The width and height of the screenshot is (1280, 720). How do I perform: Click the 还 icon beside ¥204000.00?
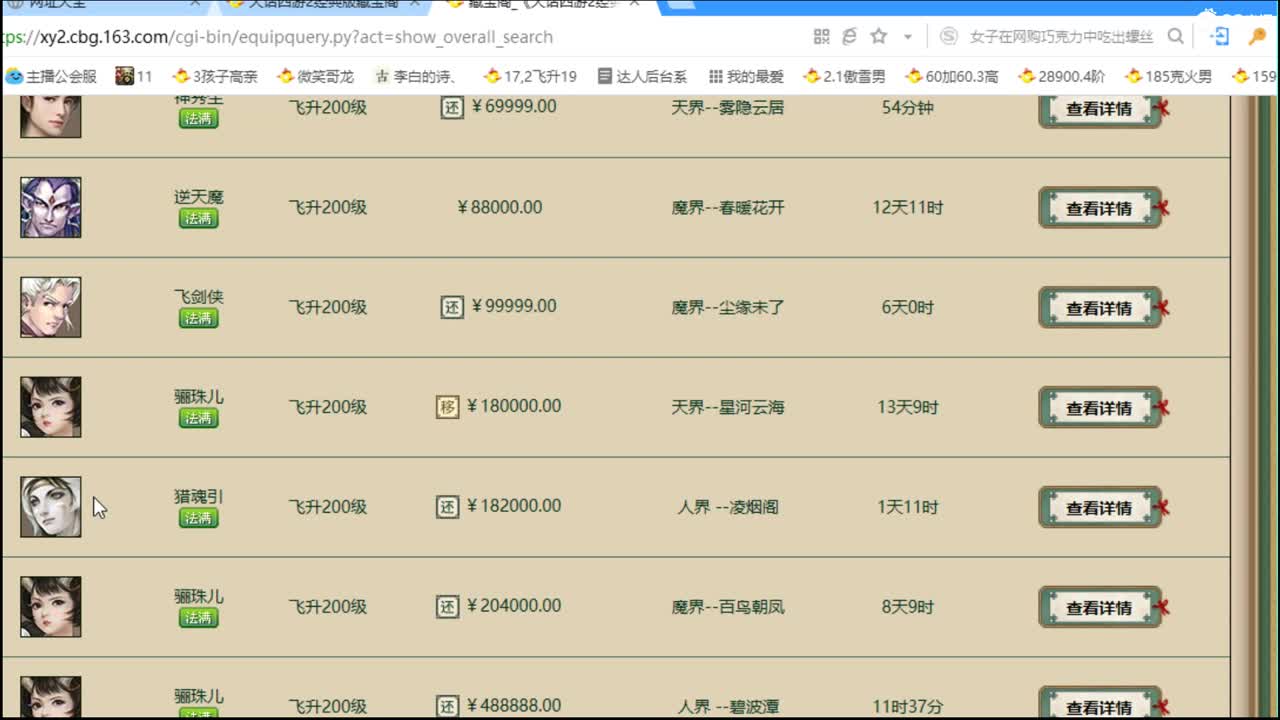[447, 607]
